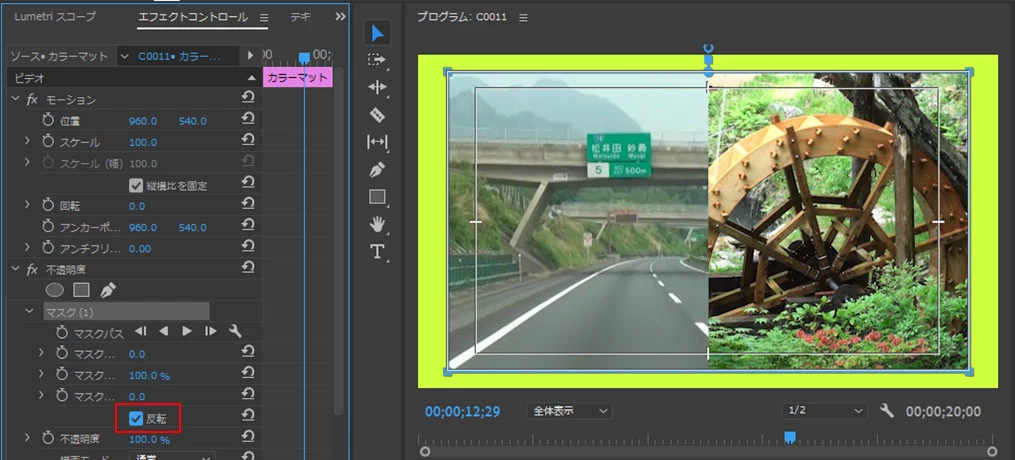Toggle the 不透明度 fx effect switch
The height and width of the screenshot is (460, 1015).
[32, 270]
